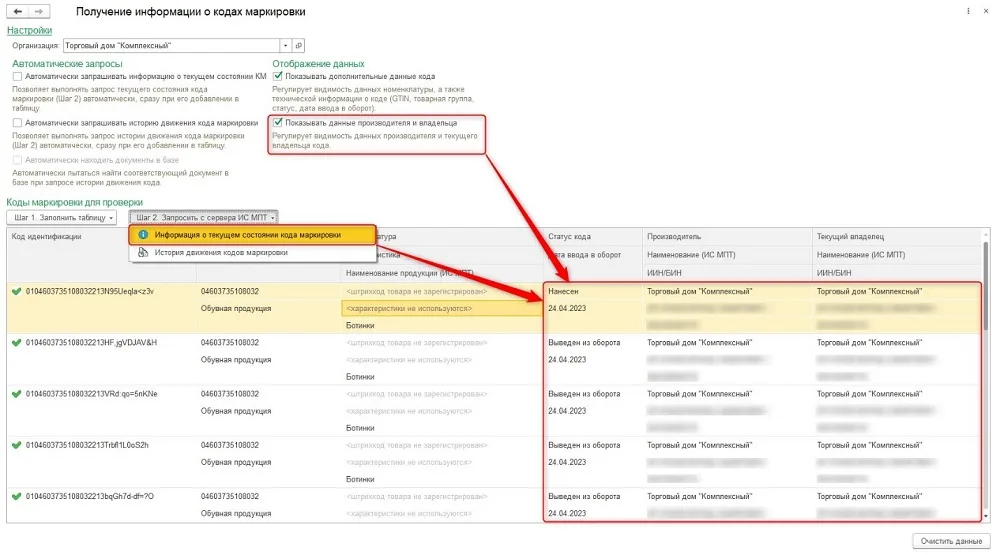The image size is (1000, 555).
Task: Click the 'Очистить данные' button
Action: [x=951, y=541]
